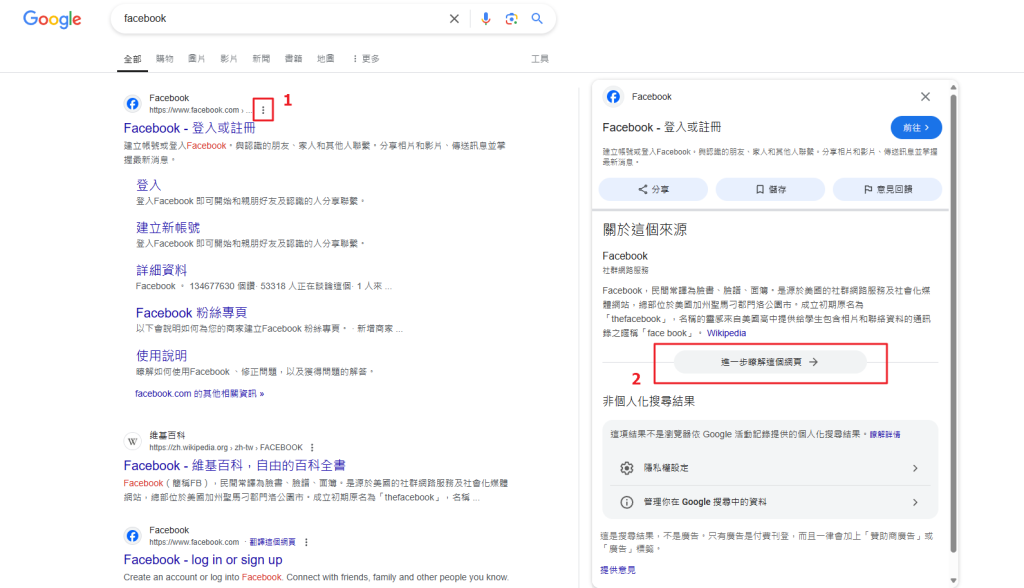Start voice search with microphone icon

click(486, 19)
